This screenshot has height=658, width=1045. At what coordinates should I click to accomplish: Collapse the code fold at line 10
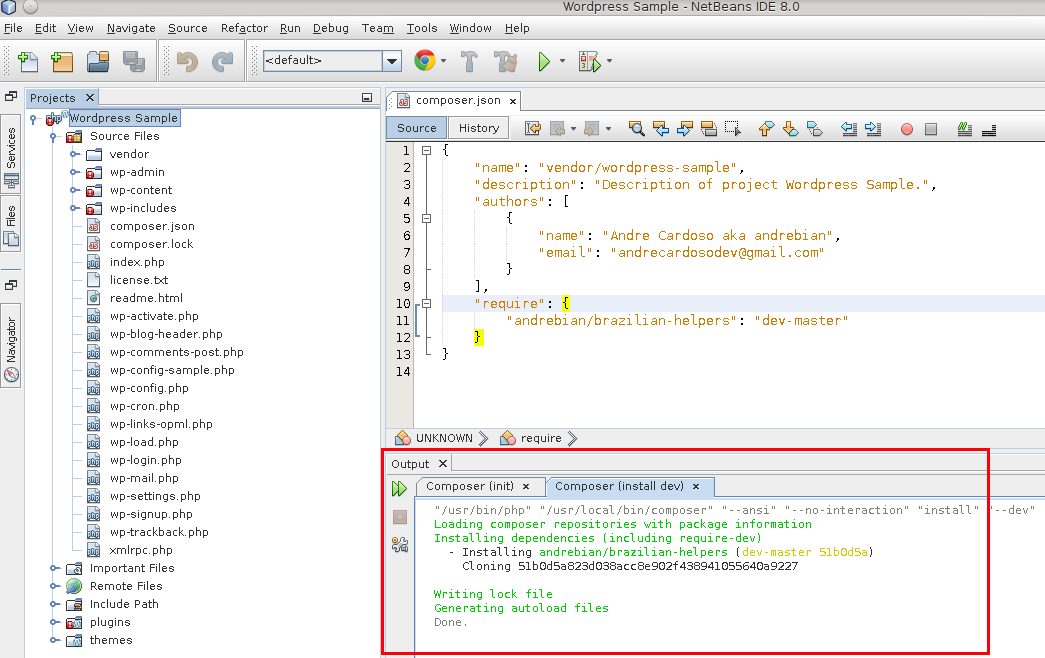[427, 303]
